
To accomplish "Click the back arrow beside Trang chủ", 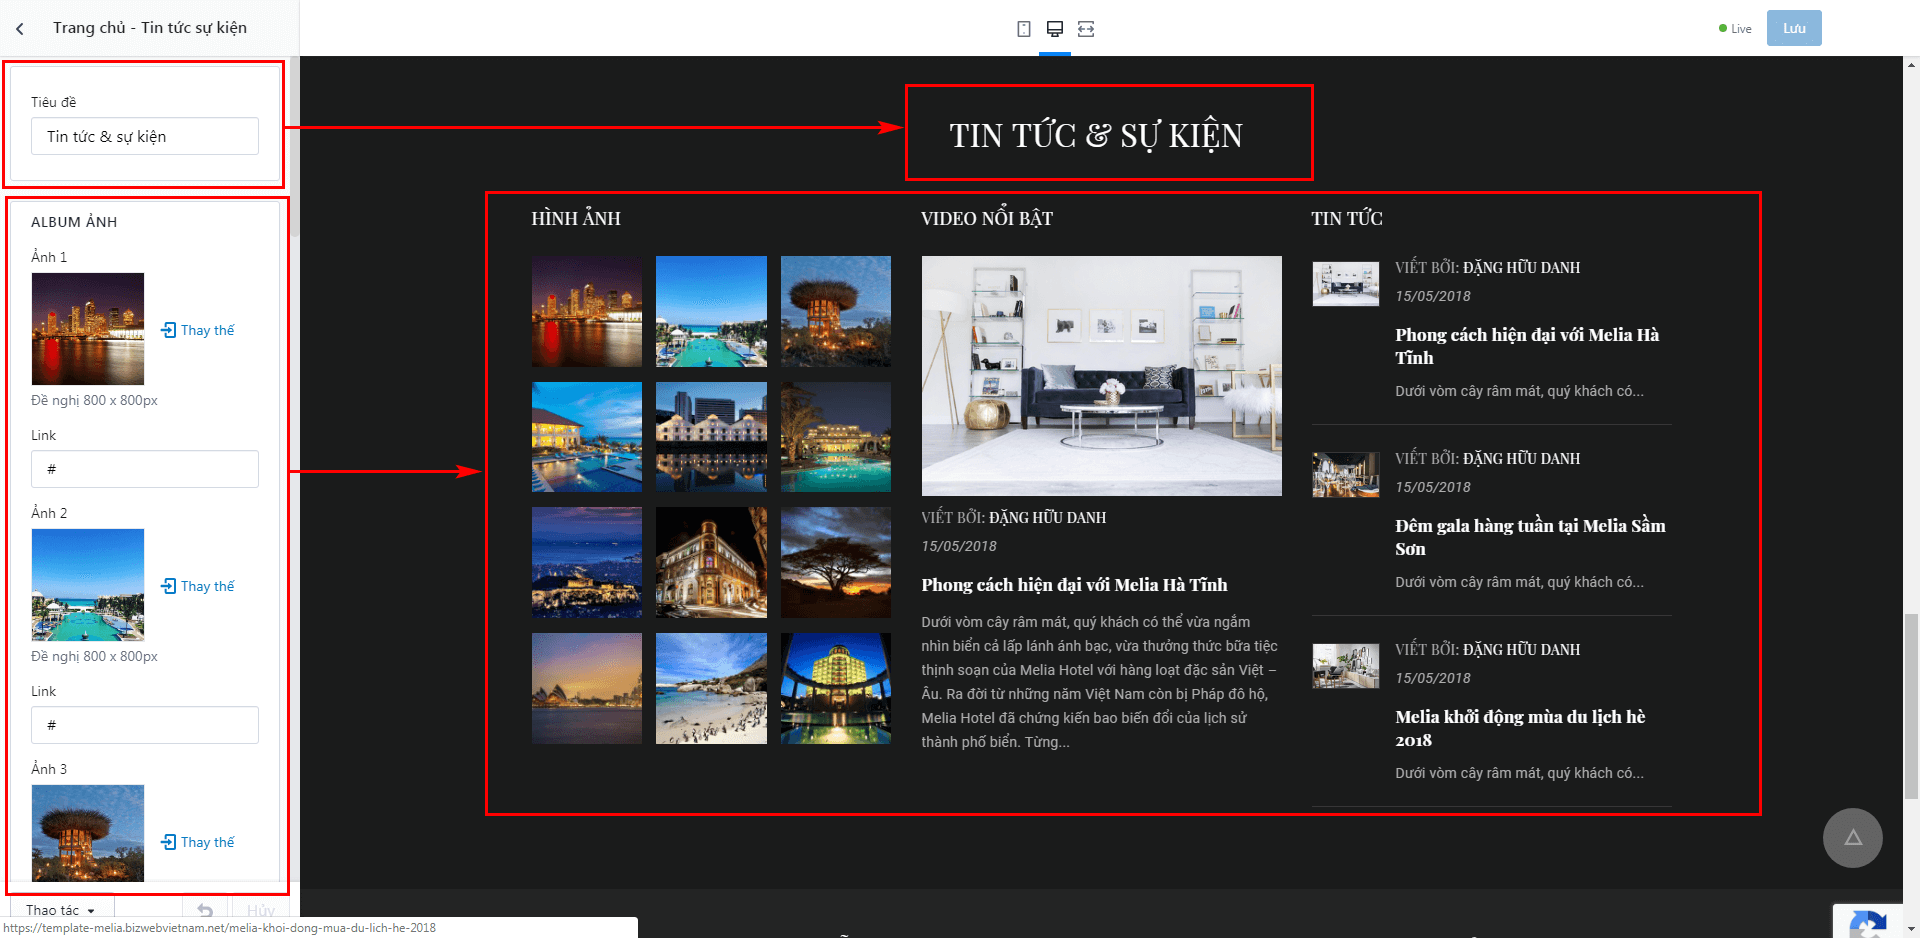I will pyautogui.click(x=20, y=29).
